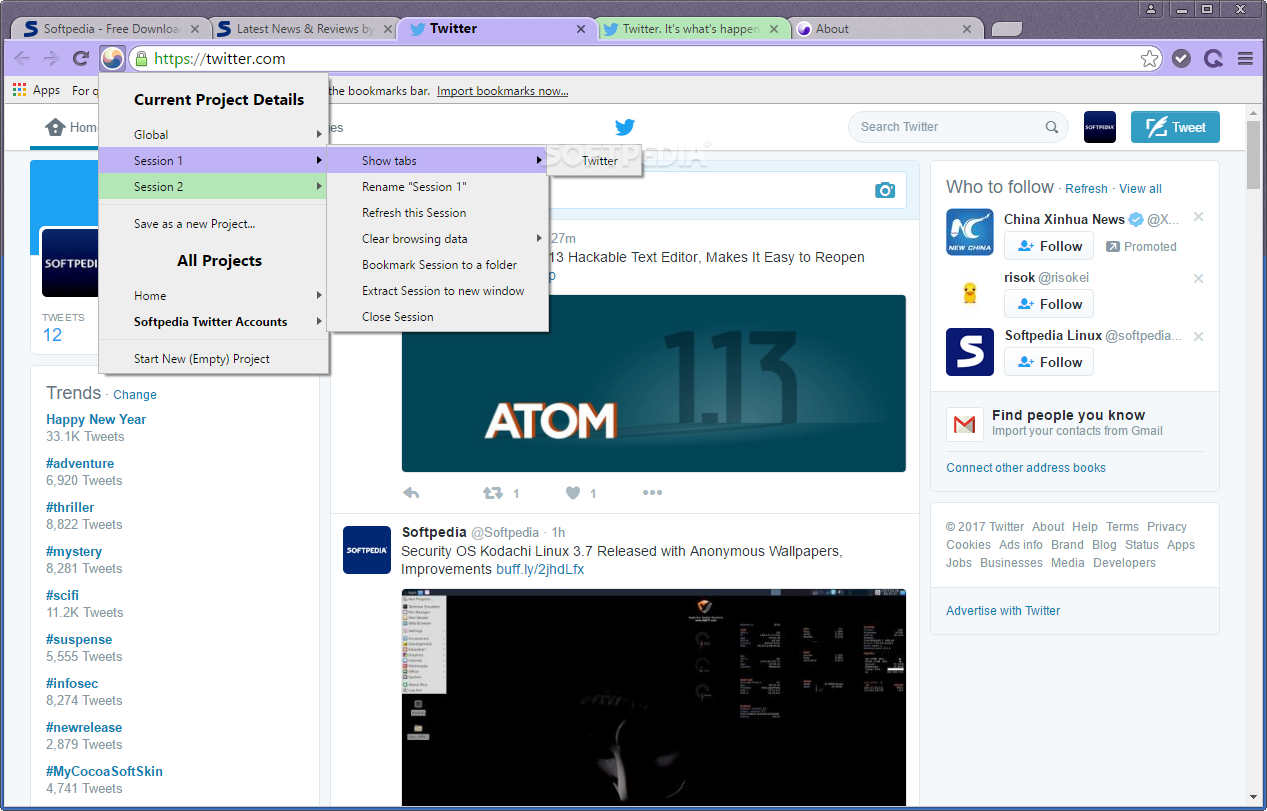The height and width of the screenshot is (811, 1267).
Task: Reload the page with the refresh icon
Action: (81, 59)
